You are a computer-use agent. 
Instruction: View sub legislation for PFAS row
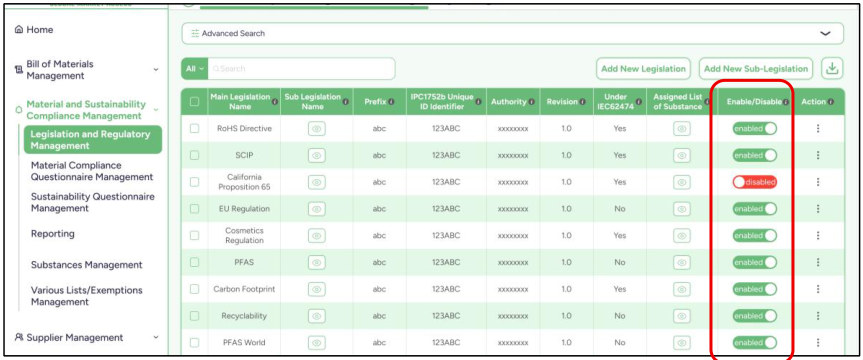click(316, 263)
